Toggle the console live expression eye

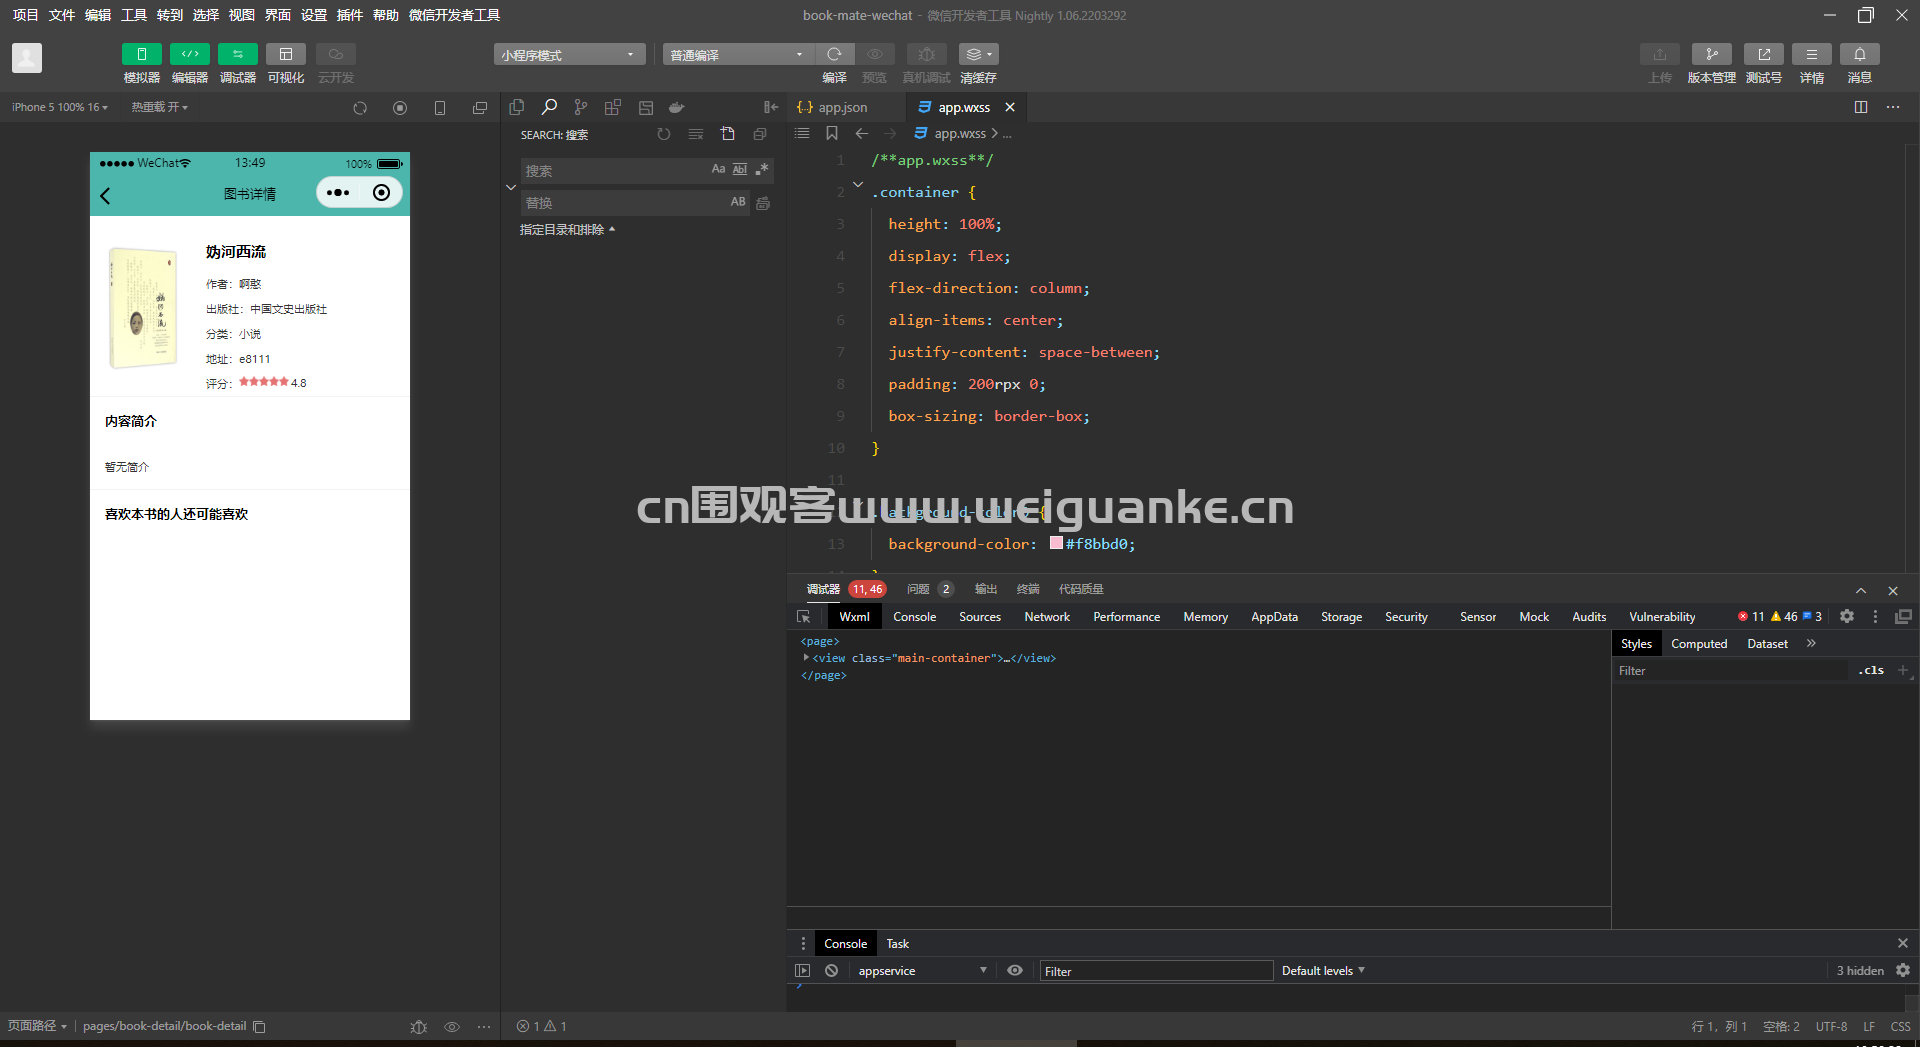coord(1015,971)
